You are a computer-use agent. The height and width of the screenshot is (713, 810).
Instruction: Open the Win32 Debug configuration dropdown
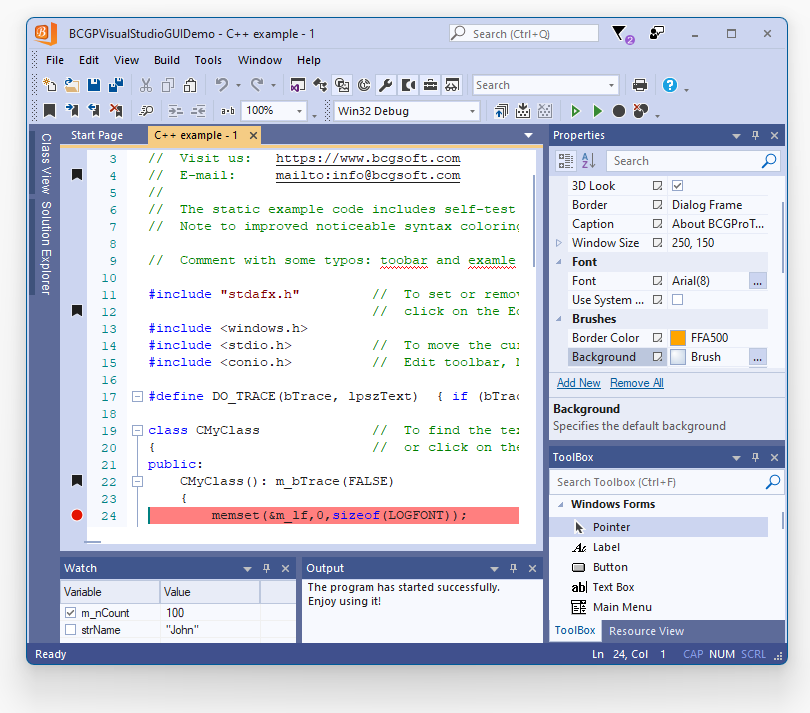pos(472,111)
